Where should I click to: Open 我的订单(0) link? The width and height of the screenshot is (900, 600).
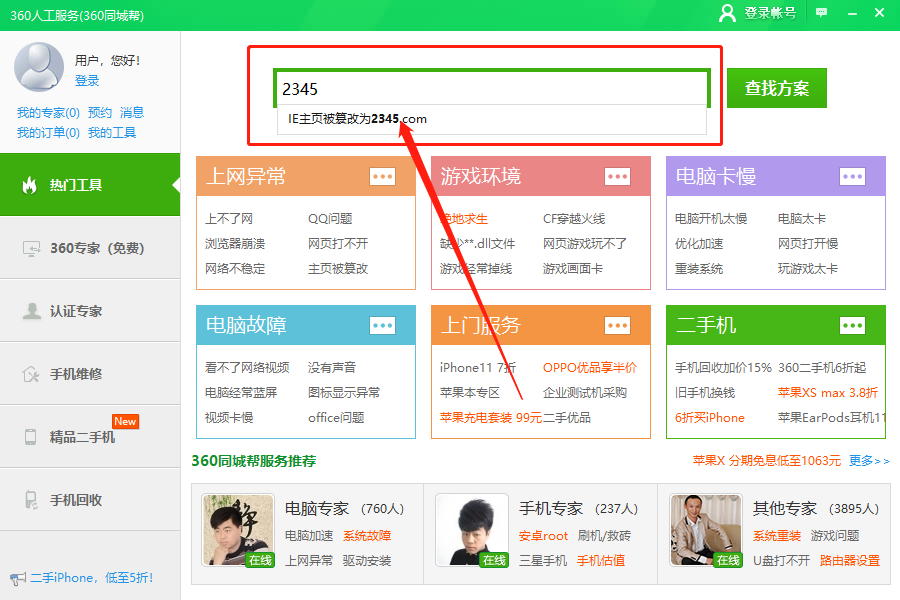click(x=48, y=133)
